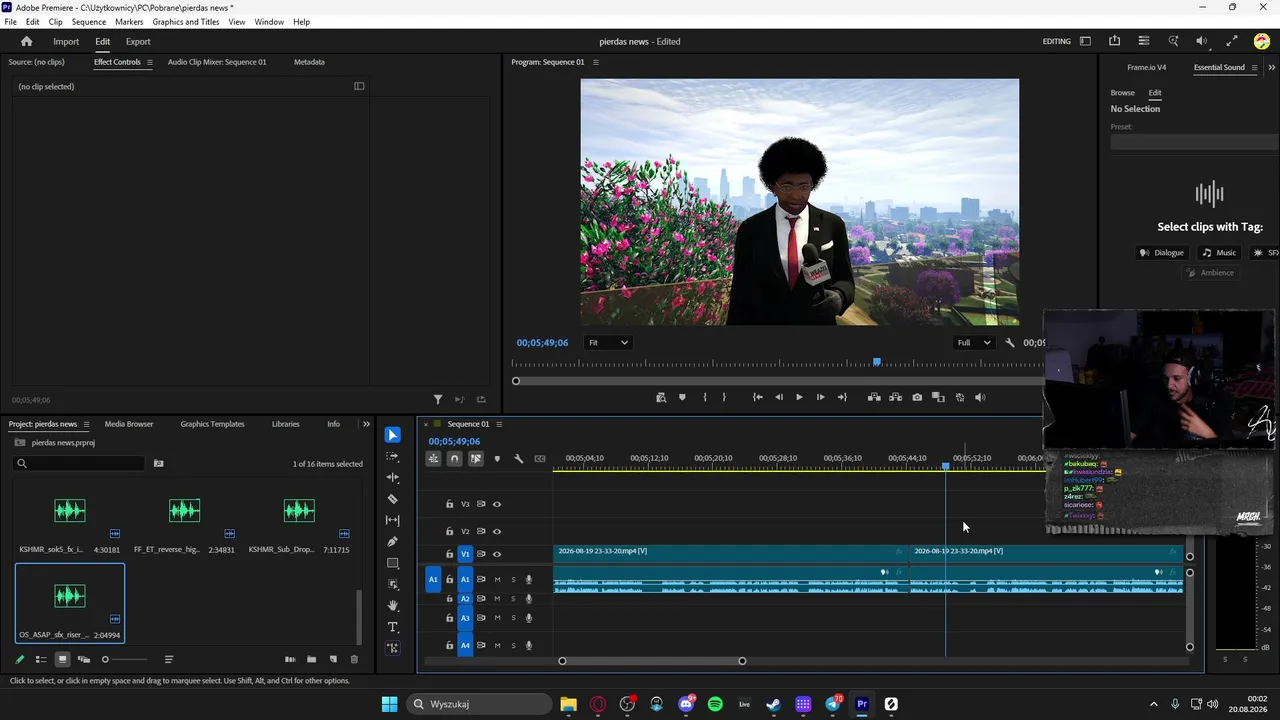Screen dimensions: 1280x720
Task: Select the Hand tool
Action: (x=392, y=605)
